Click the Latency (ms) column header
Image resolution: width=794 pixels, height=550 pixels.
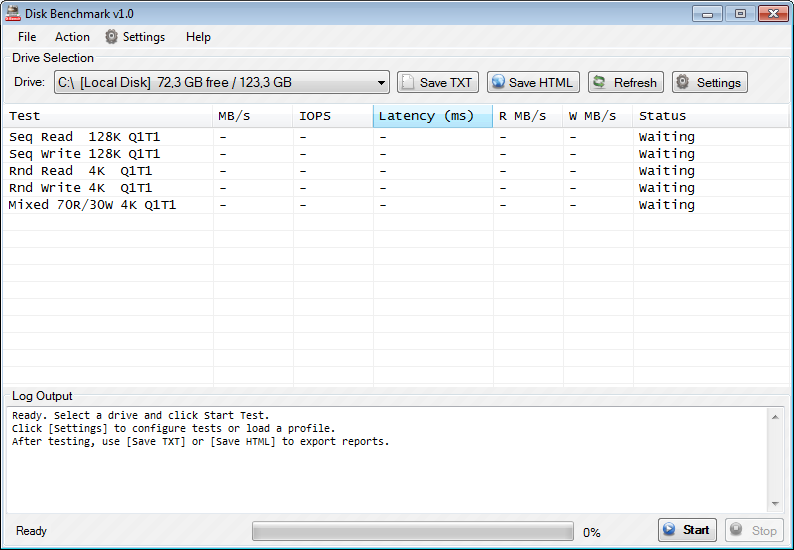click(x=433, y=116)
